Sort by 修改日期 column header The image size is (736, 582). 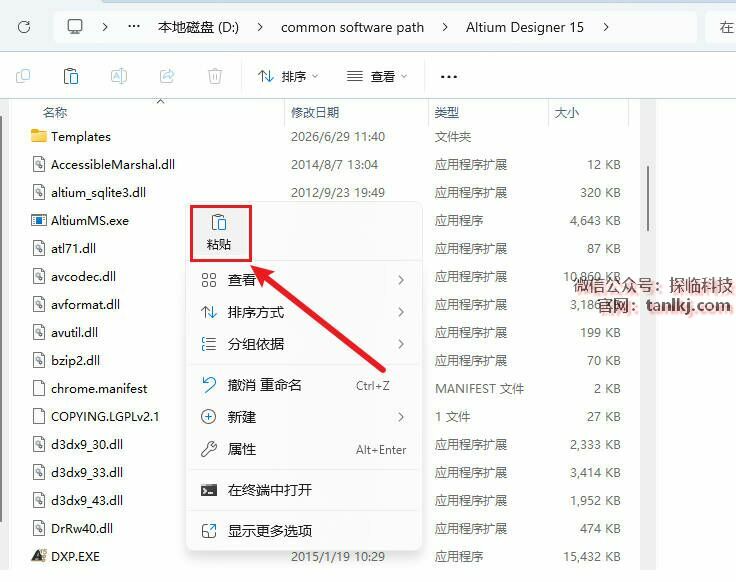pyautogui.click(x=315, y=113)
